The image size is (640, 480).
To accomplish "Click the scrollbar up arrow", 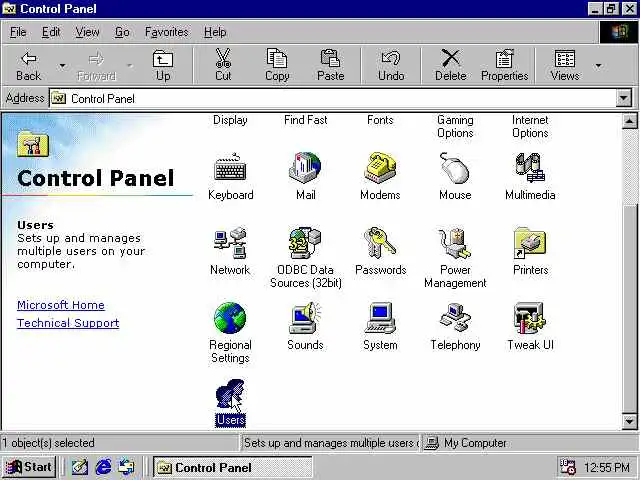I will pyautogui.click(x=629, y=121).
